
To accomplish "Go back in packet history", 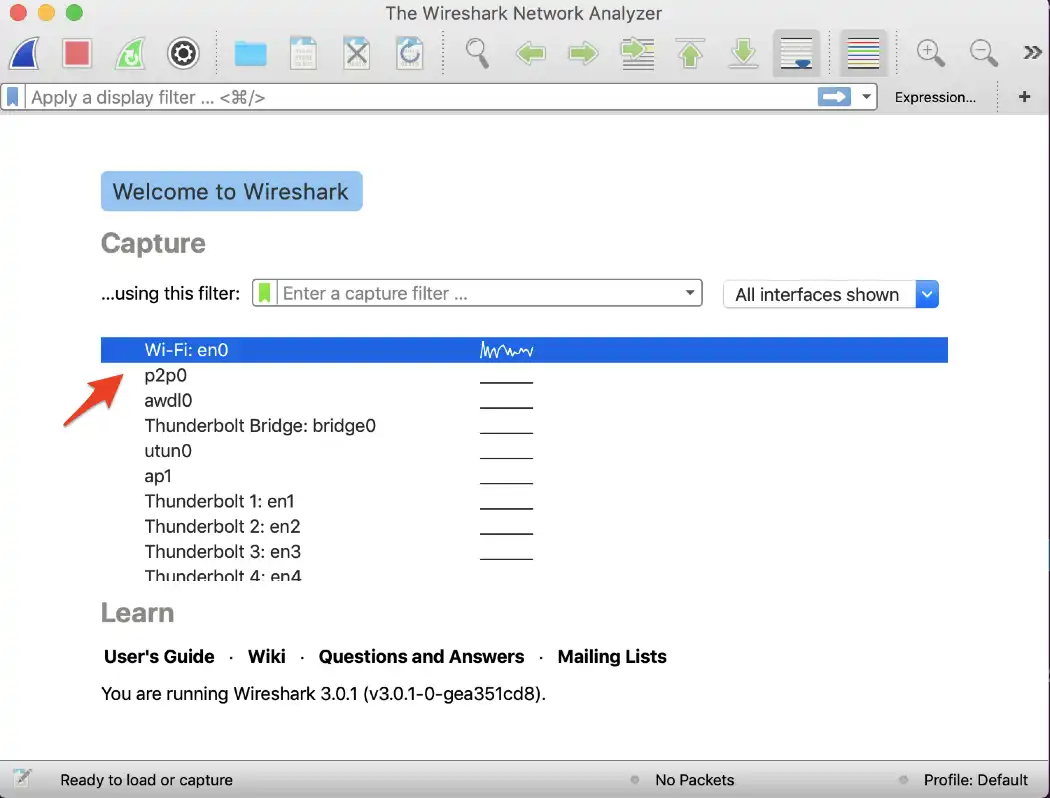I will 530,54.
